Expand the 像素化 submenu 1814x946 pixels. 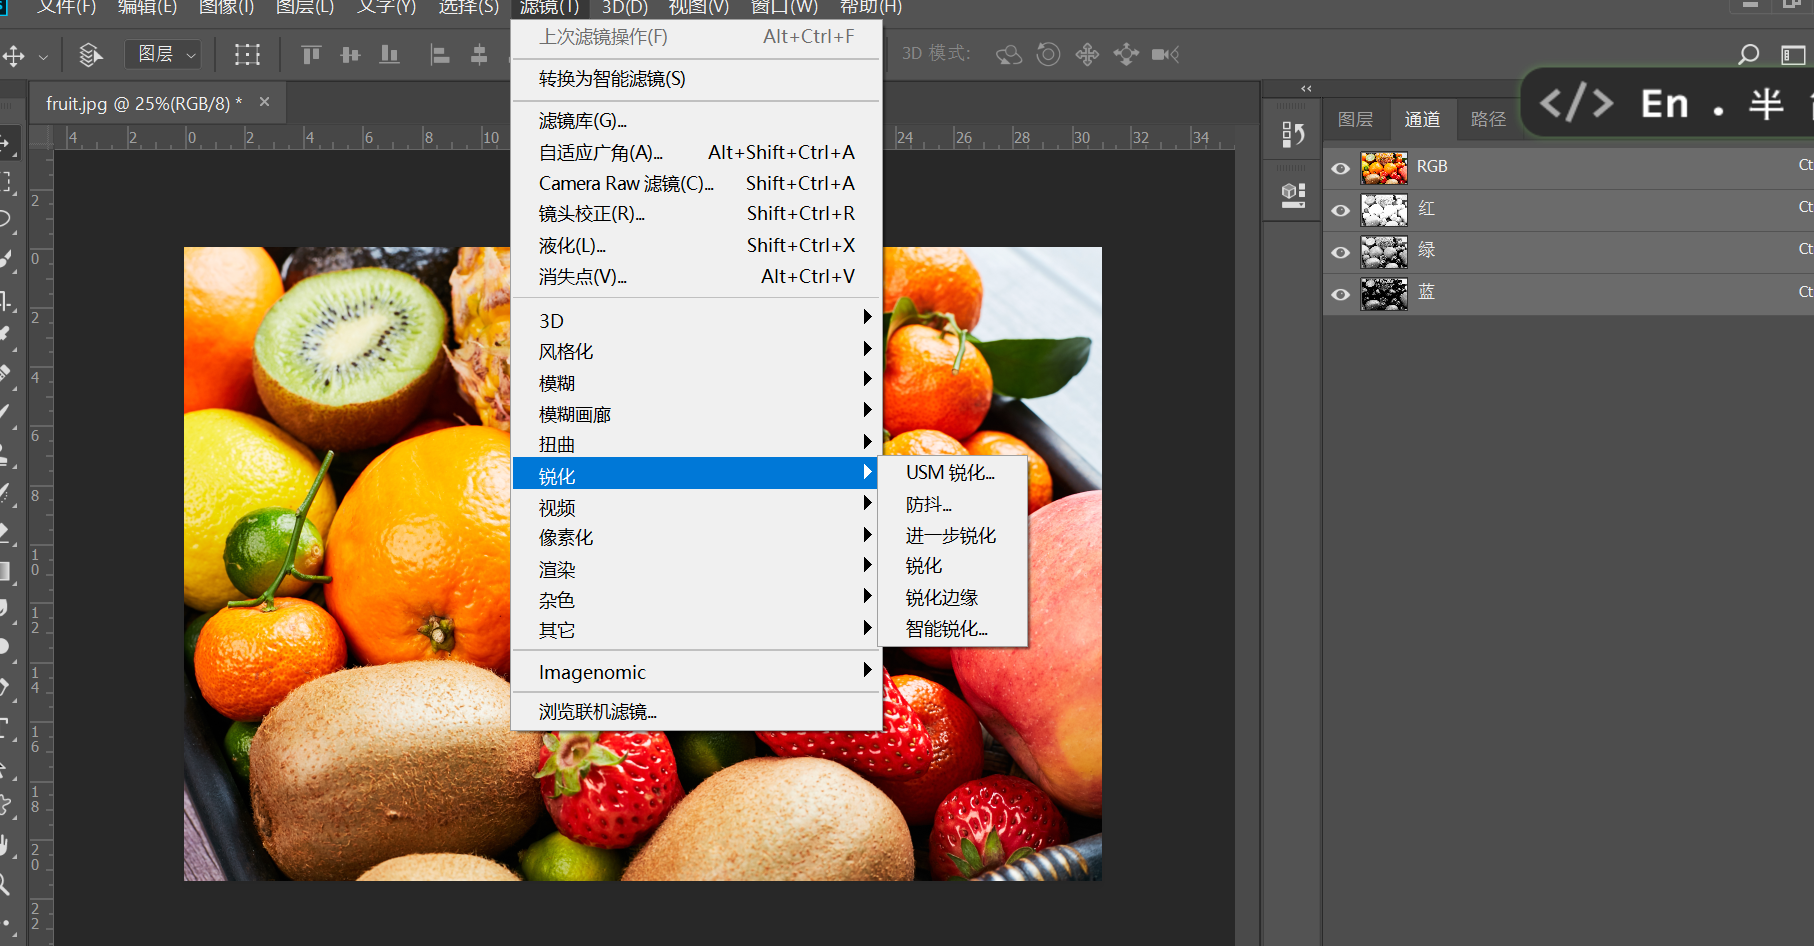696,537
